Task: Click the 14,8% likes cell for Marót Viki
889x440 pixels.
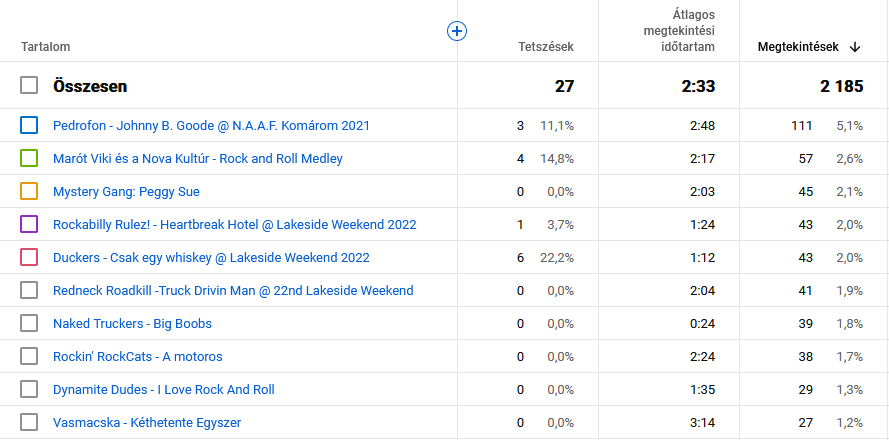Action: click(557, 158)
